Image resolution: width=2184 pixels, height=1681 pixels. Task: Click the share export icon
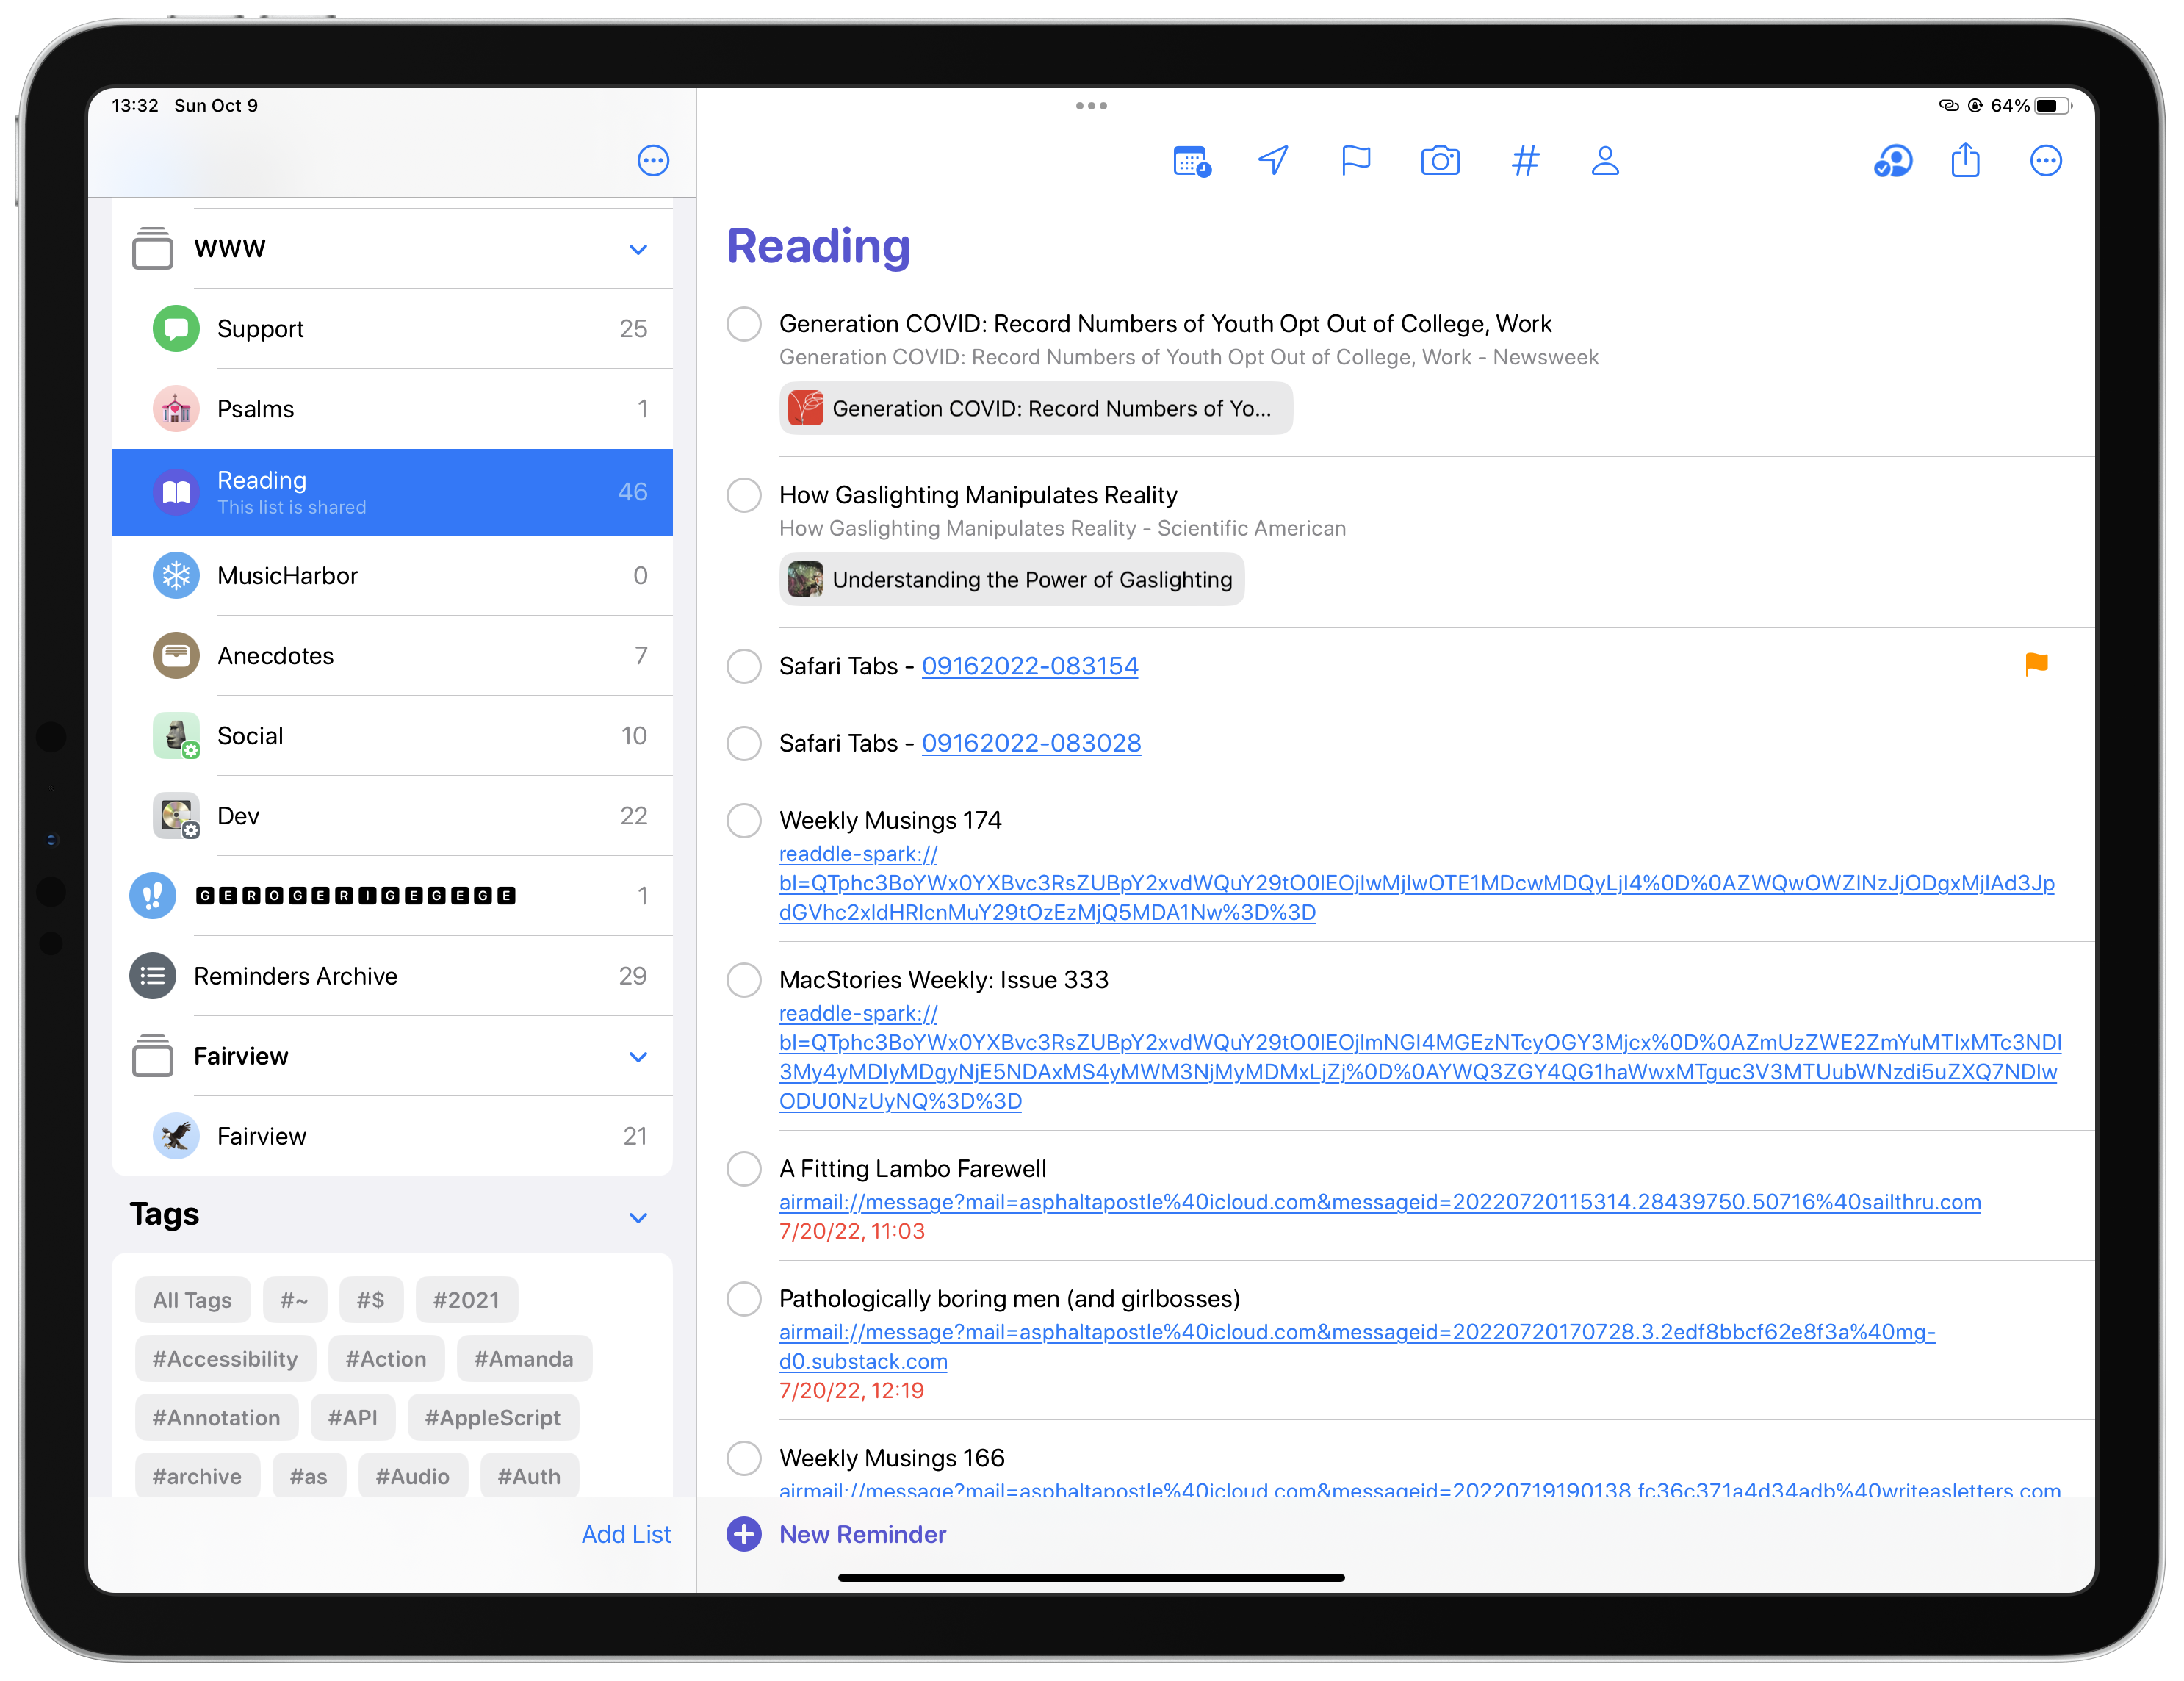1965,161
